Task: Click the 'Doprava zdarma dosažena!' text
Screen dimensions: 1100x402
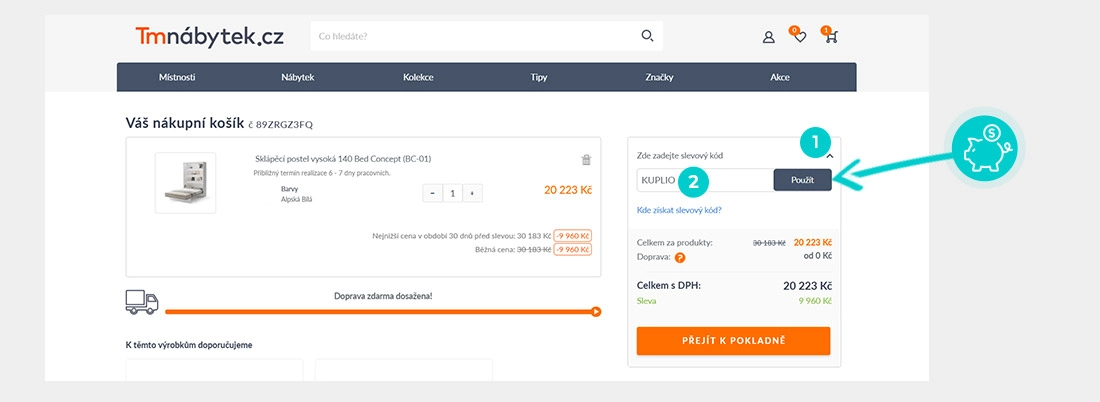Action: click(x=383, y=296)
